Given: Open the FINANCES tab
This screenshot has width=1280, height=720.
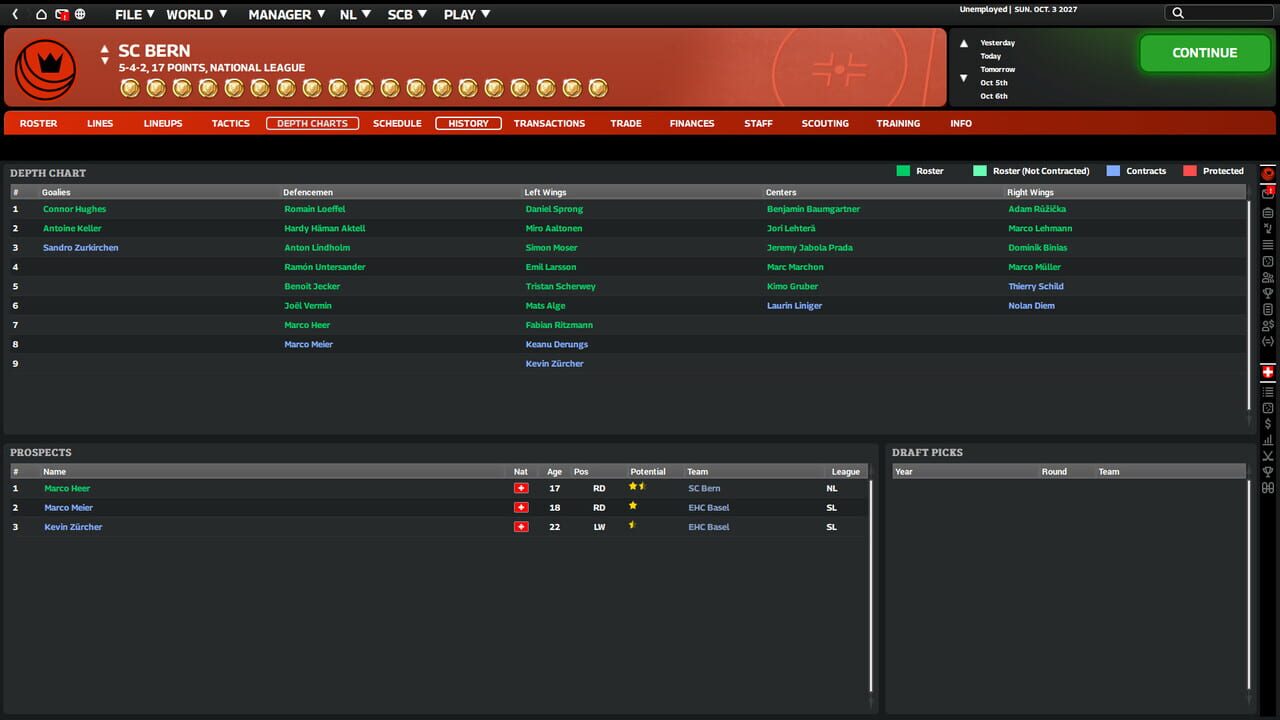Looking at the screenshot, I should click(x=691, y=123).
